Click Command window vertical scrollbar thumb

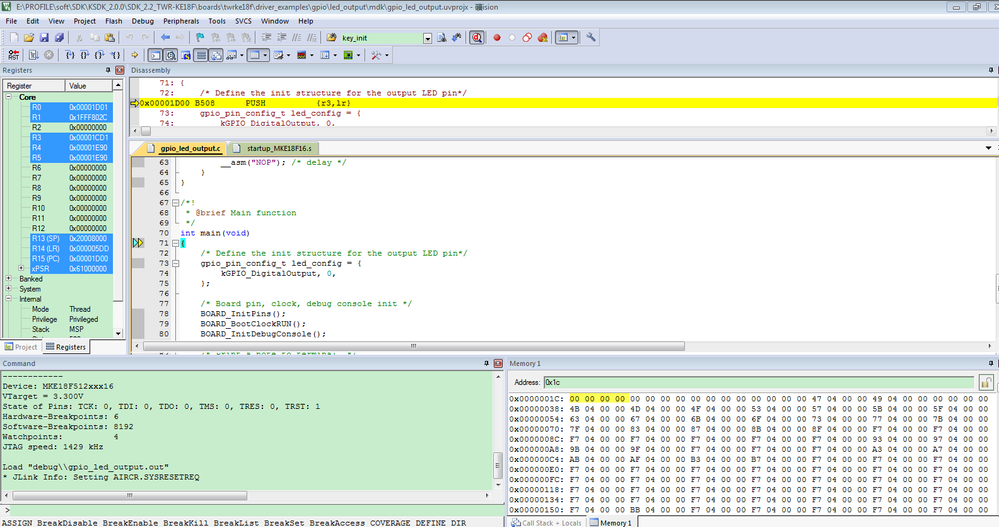498,465
